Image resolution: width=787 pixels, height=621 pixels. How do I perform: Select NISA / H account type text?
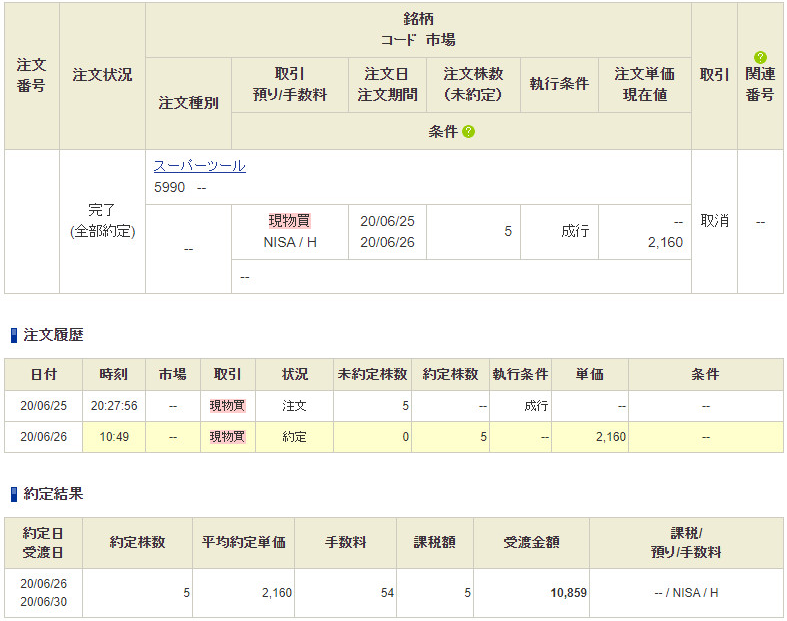coord(290,242)
